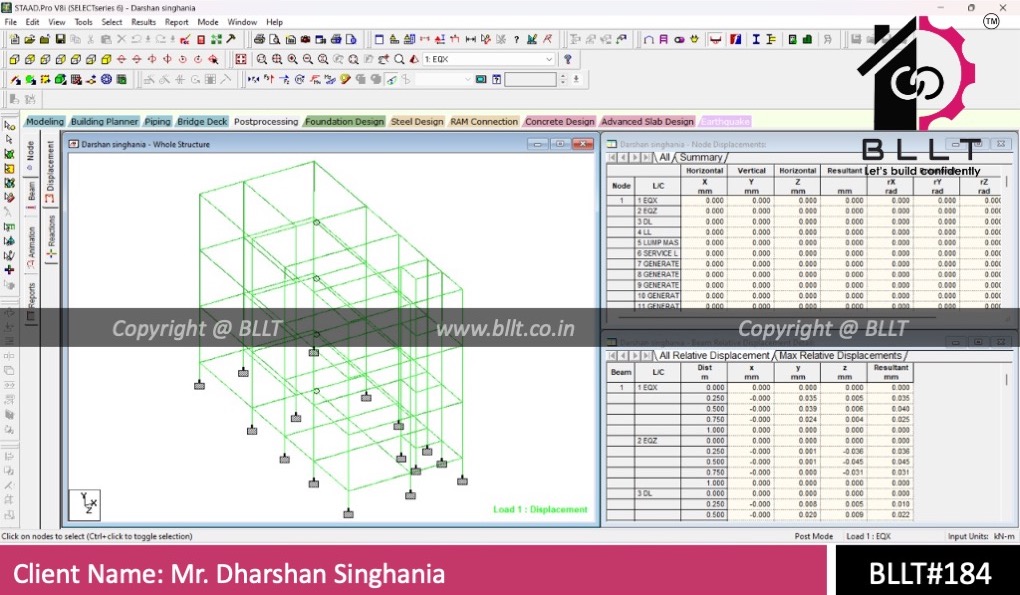Click the hammer tool icon
Image resolution: width=1020 pixels, height=595 pixels.
pyautogui.click(x=231, y=39)
